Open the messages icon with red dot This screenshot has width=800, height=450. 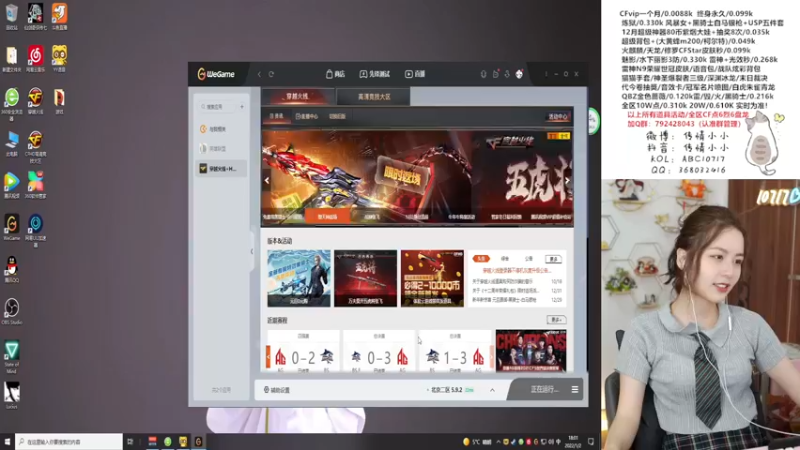pyautogui.click(x=495, y=74)
